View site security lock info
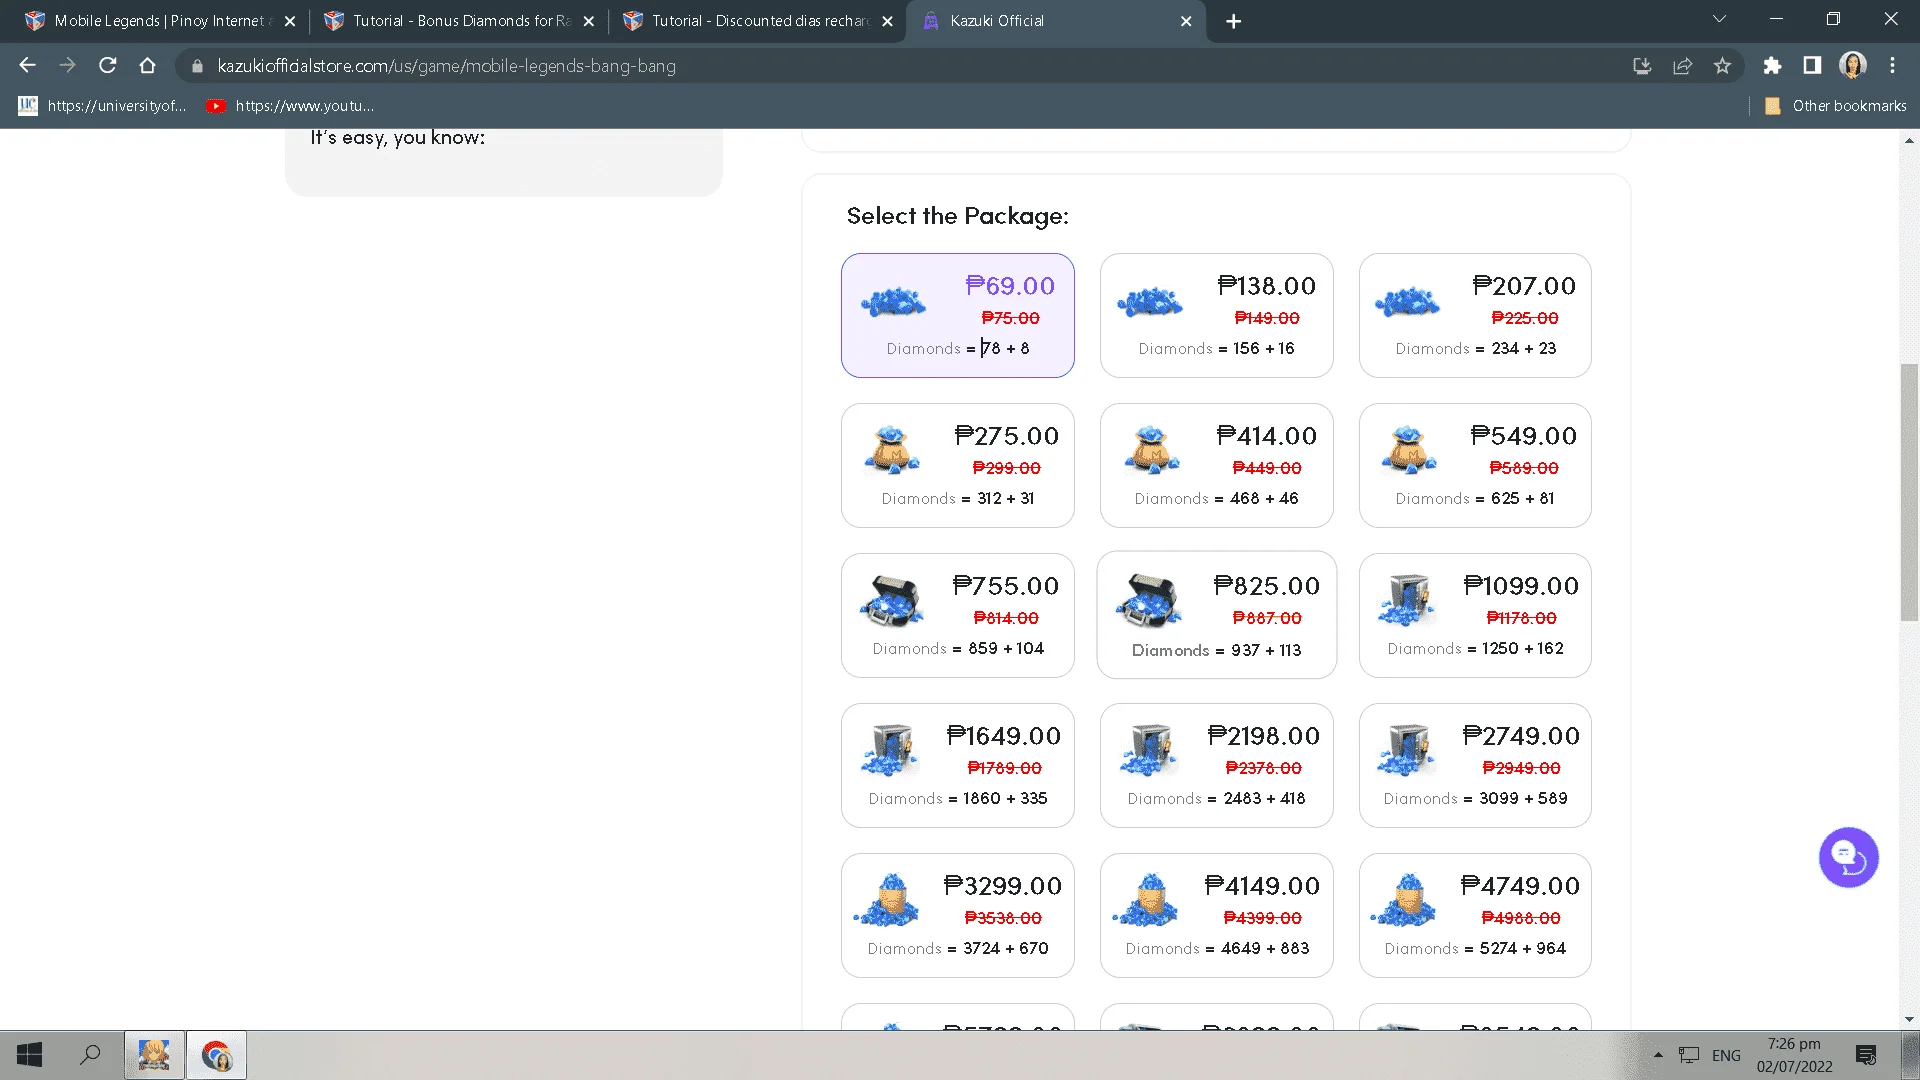This screenshot has width=1920, height=1080. [x=197, y=66]
